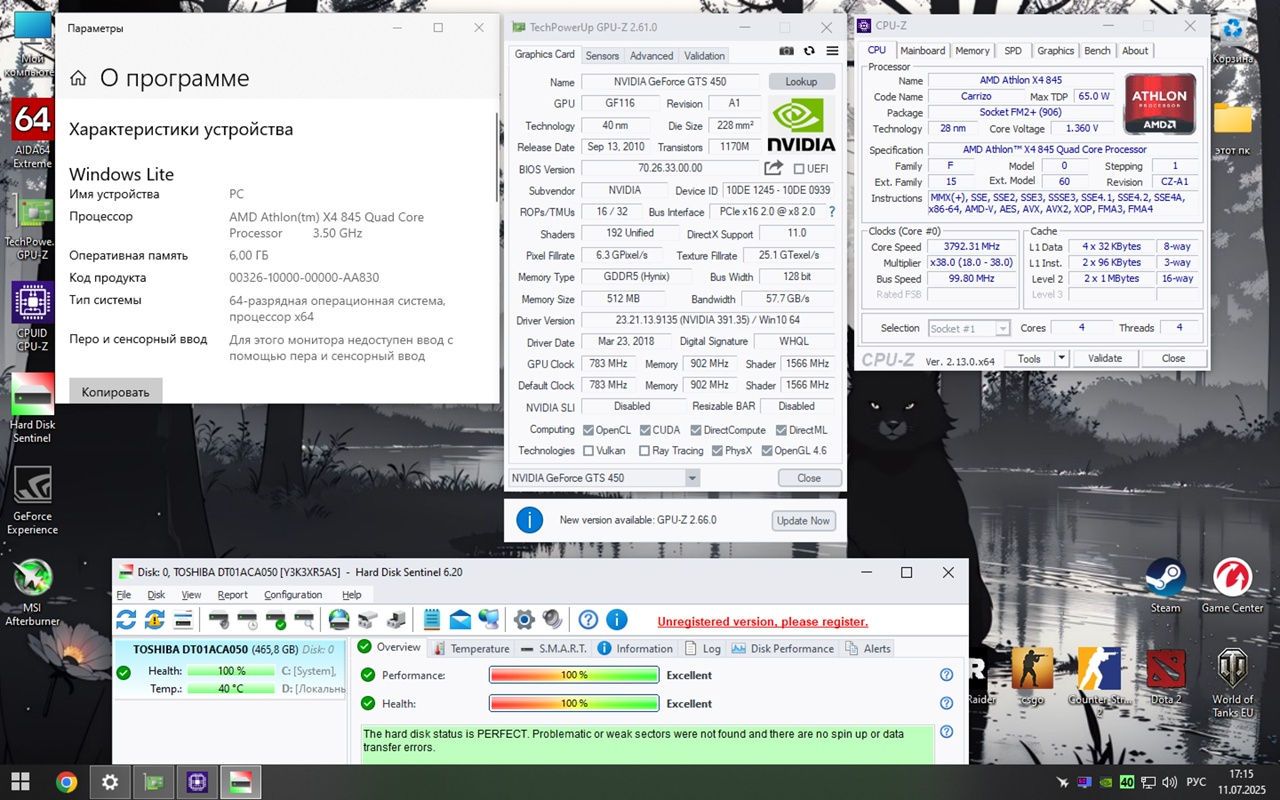Viewport: 1280px width, 800px height.
Task: Open Dota 2 desktop icon
Action: point(1166,677)
